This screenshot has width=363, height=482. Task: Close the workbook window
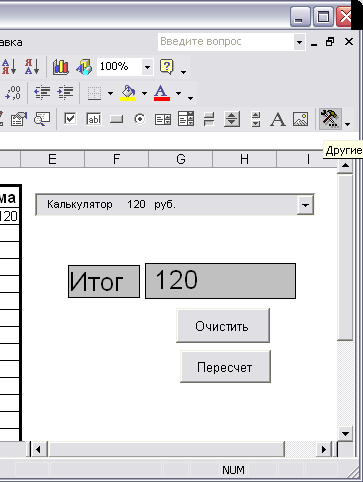point(349,42)
